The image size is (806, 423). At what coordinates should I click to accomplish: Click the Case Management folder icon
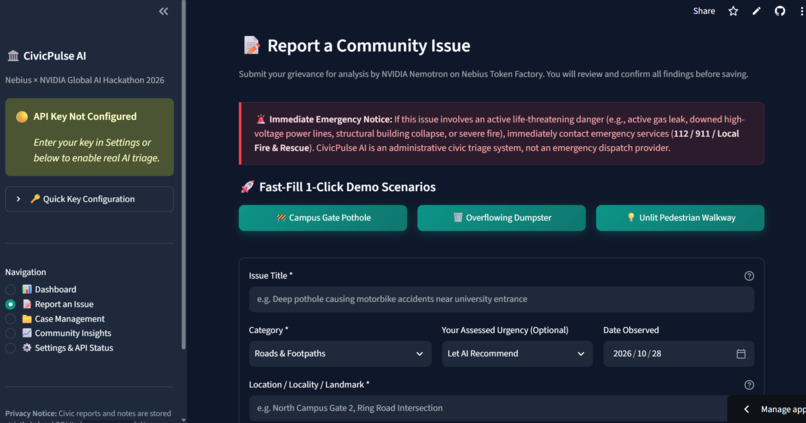coord(27,319)
